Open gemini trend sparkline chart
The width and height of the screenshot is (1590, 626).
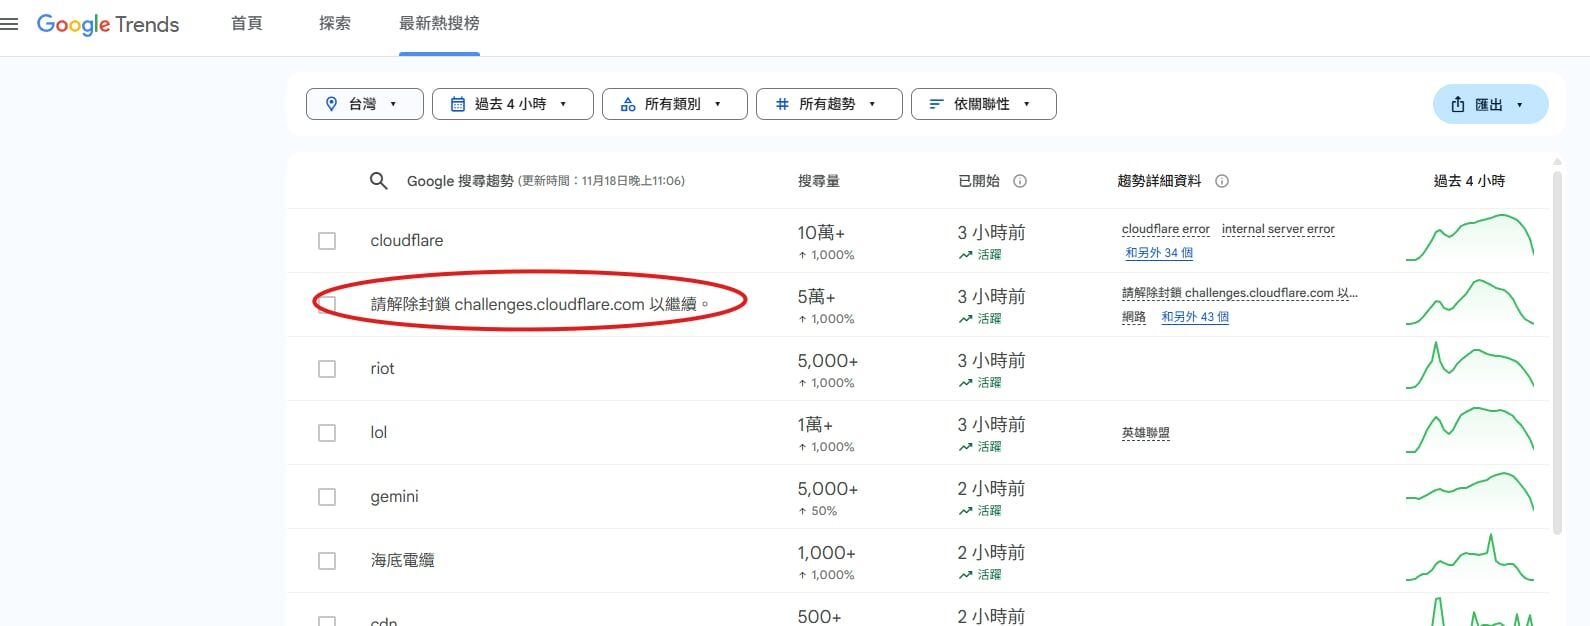pos(1470,494)
